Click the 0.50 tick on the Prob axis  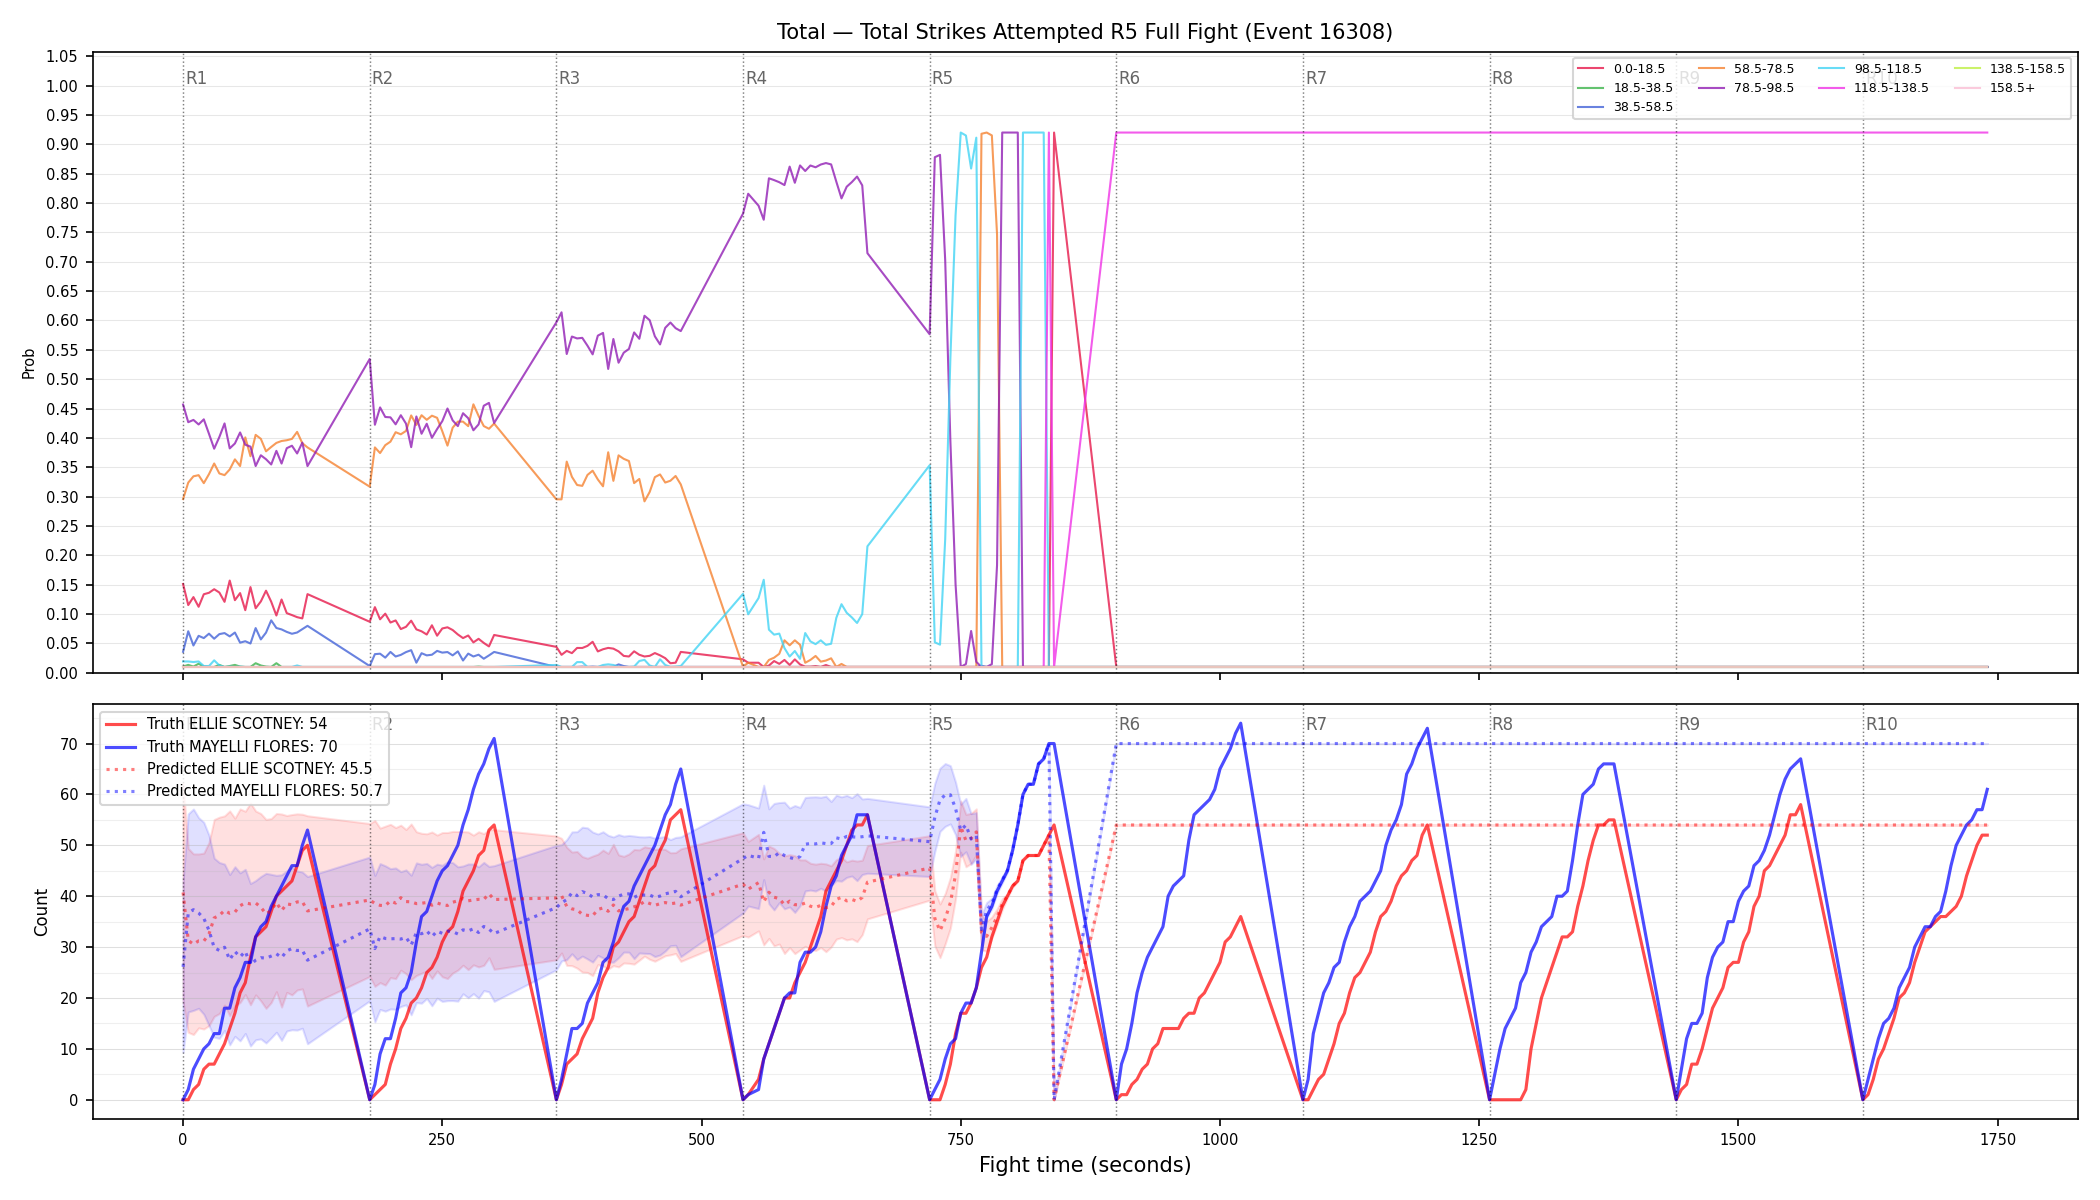(62, 380)
